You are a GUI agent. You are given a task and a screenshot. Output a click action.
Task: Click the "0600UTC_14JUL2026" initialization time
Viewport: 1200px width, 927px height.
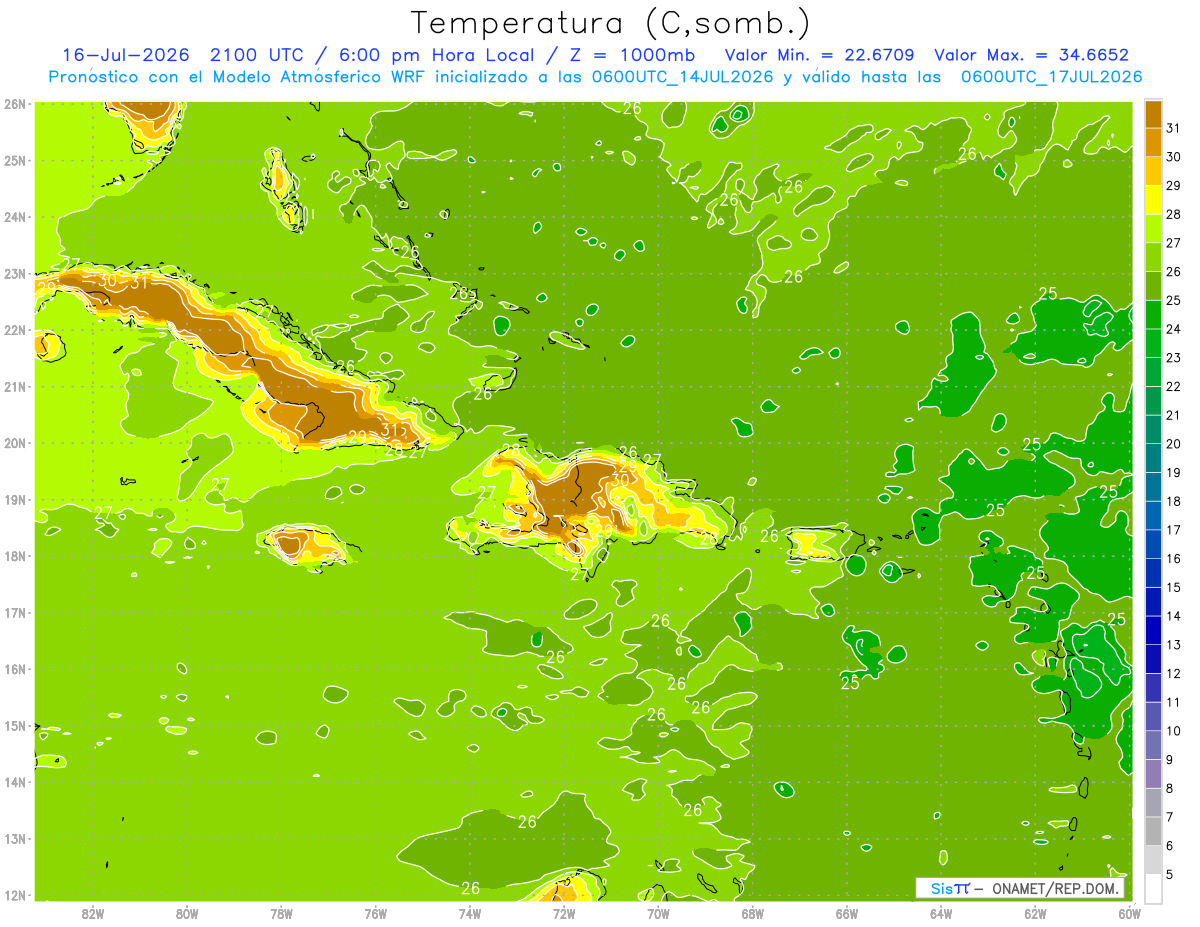pyautogui.click(x=682, y=76)
